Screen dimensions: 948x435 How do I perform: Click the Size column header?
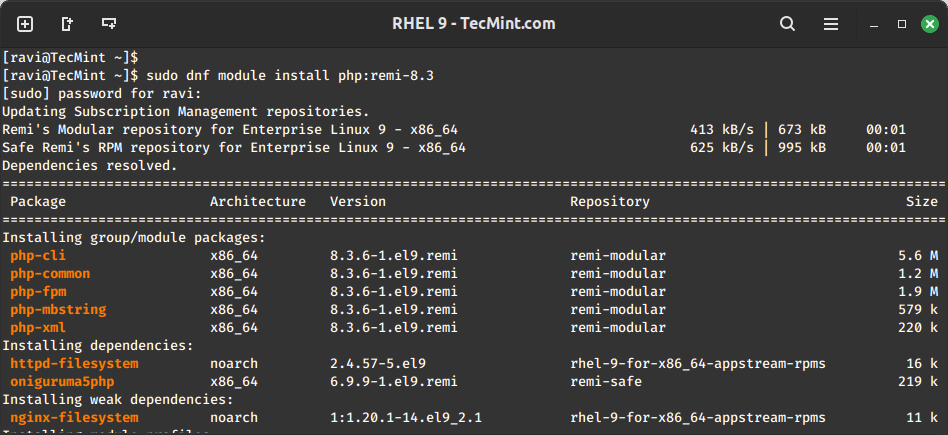pyautogui.click(x=921, y=202)
